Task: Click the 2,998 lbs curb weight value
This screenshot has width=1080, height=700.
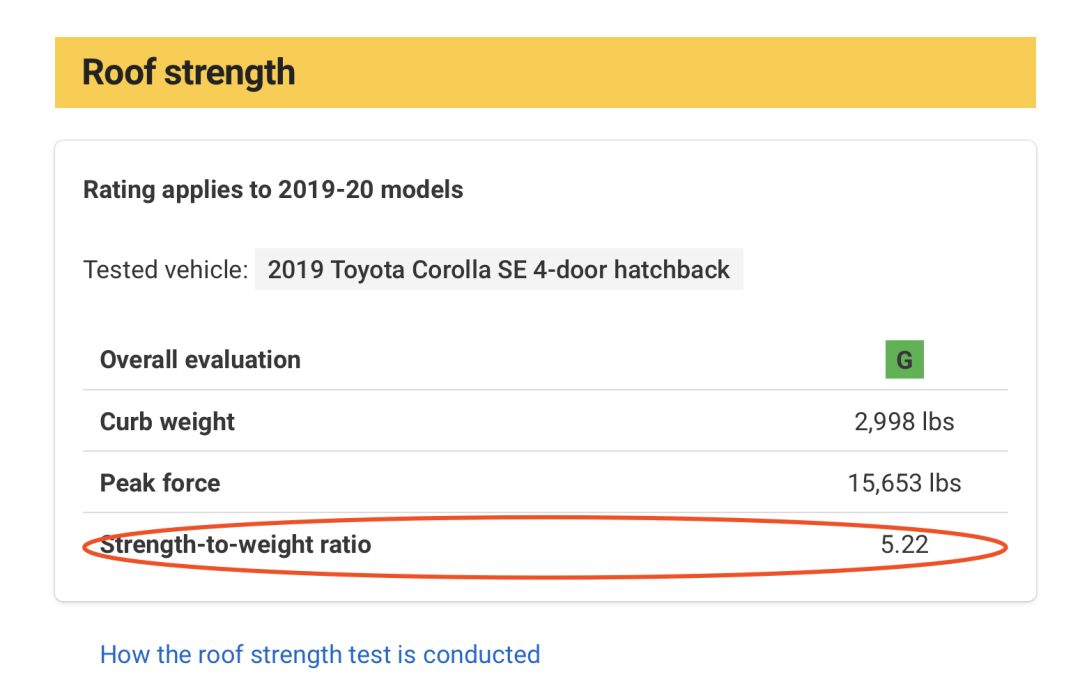Action: [904, 422]
